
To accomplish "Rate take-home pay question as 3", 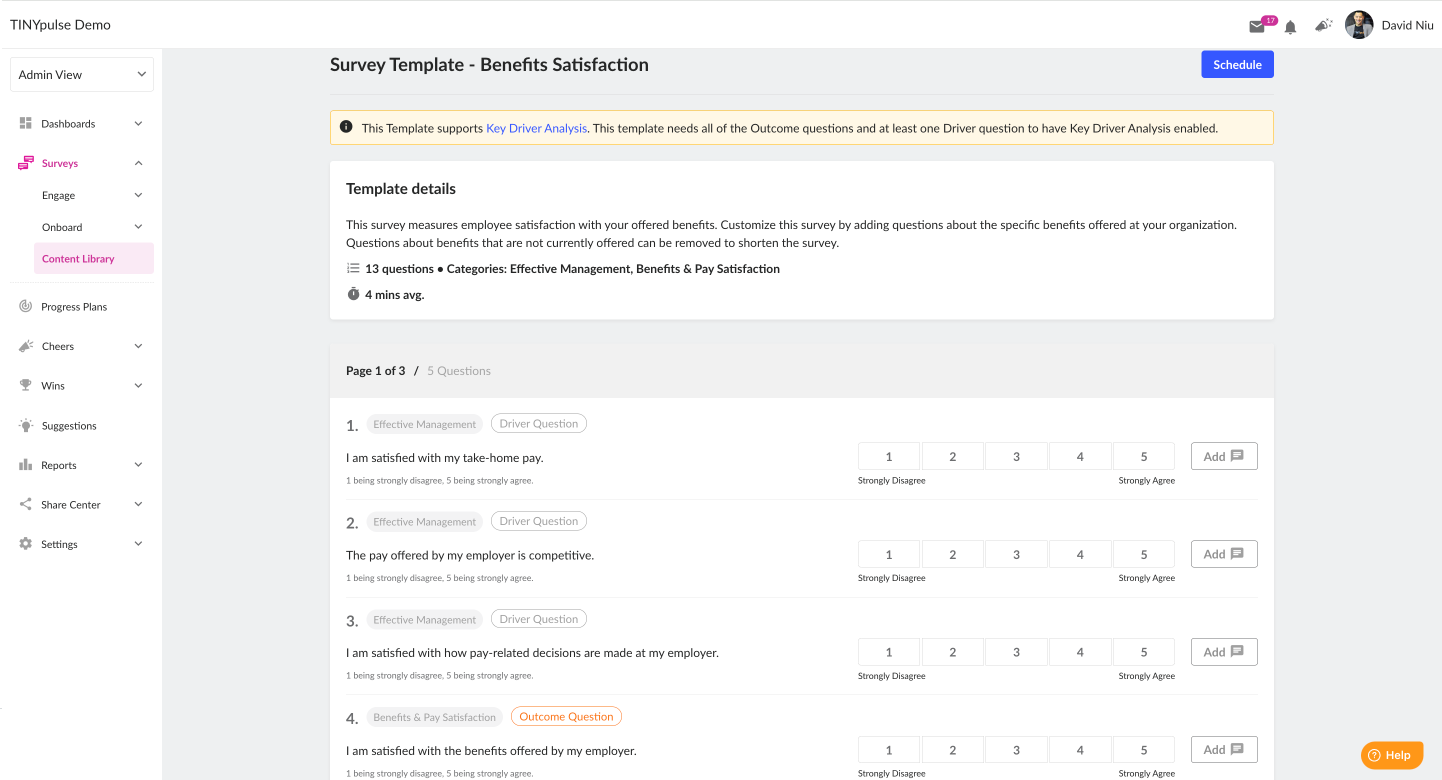I will (1016, 457).
